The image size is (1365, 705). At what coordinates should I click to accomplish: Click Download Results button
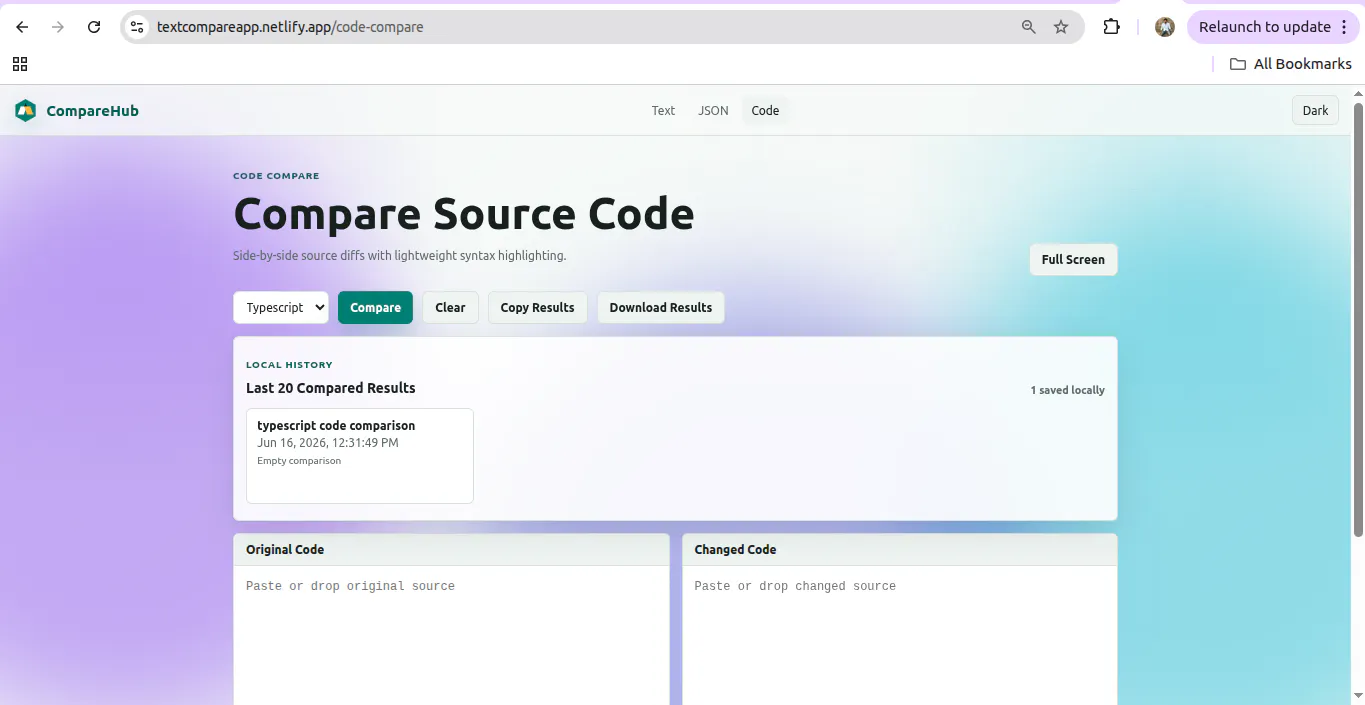(x=661, y=308)
